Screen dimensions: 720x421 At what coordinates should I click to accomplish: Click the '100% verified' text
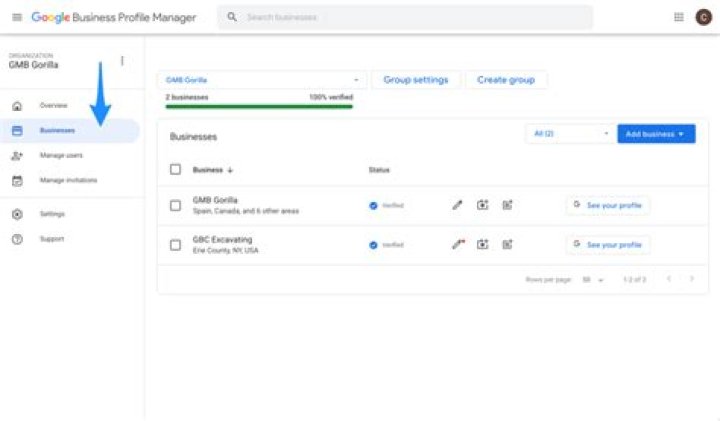pos(331,97)
